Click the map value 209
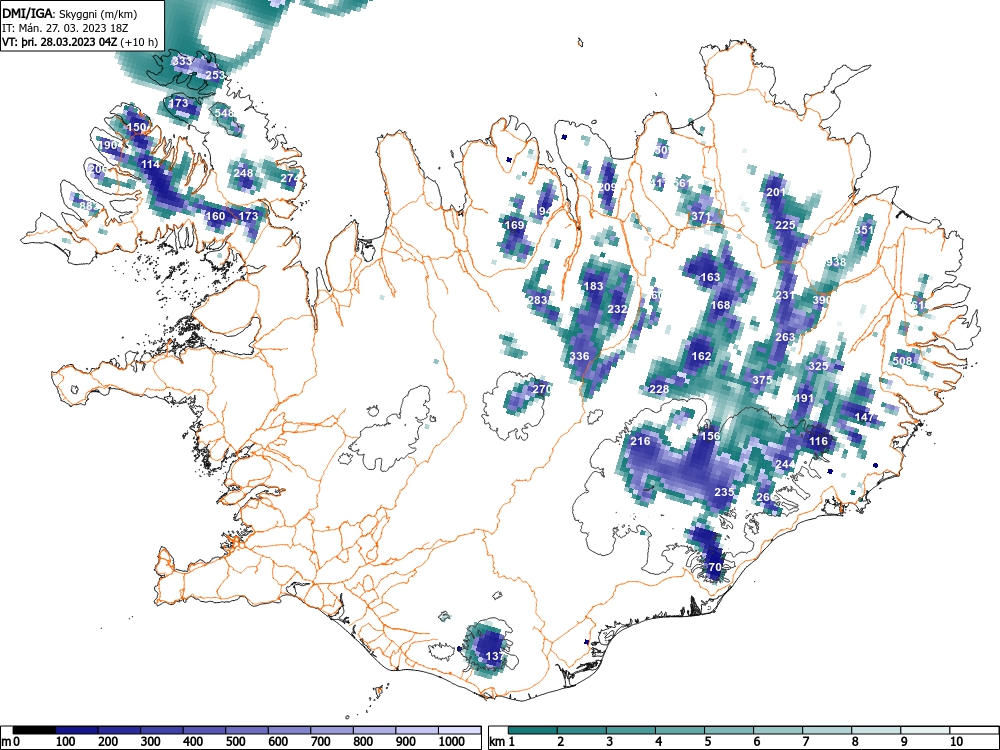Screen dimensions: 1000x750 [x=607, y=187]
